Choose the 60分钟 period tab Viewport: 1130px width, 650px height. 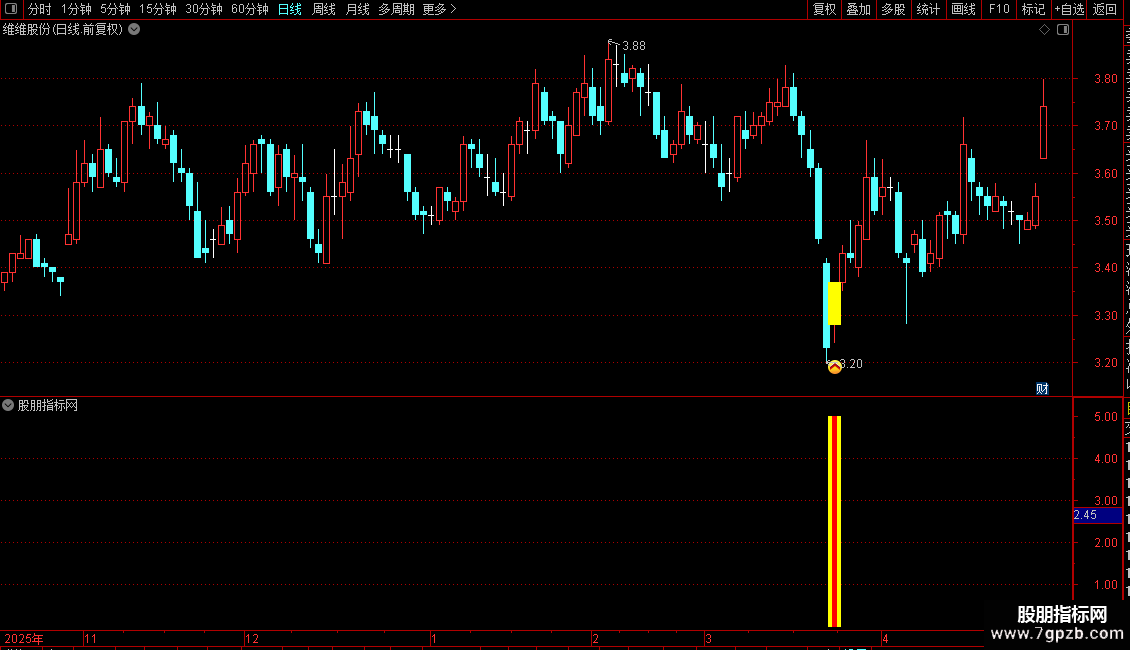tap(249, 9)
